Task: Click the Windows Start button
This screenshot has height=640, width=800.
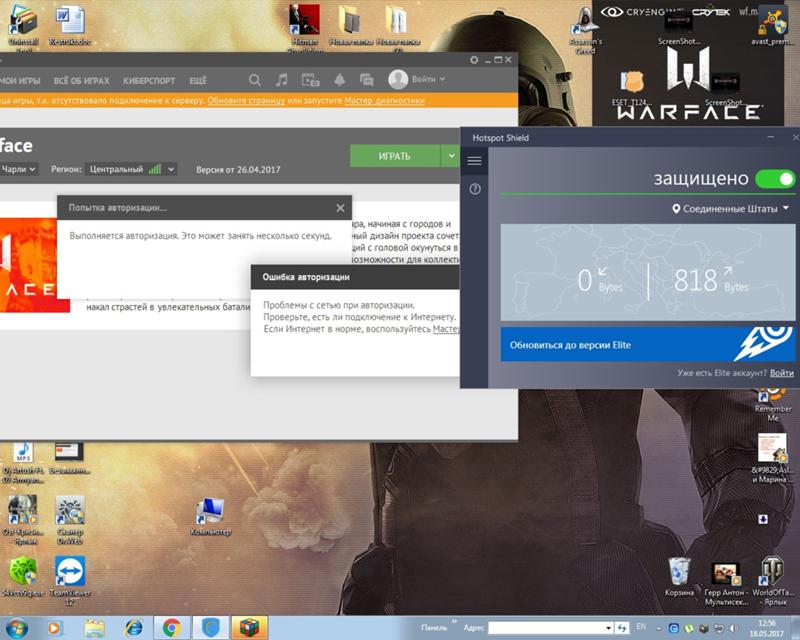Action: [17, 628]
